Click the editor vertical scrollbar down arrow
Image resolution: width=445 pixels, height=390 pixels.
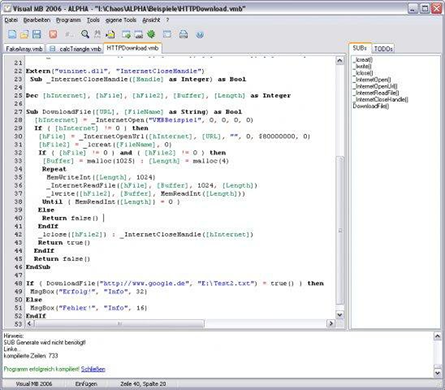[339, 315]
